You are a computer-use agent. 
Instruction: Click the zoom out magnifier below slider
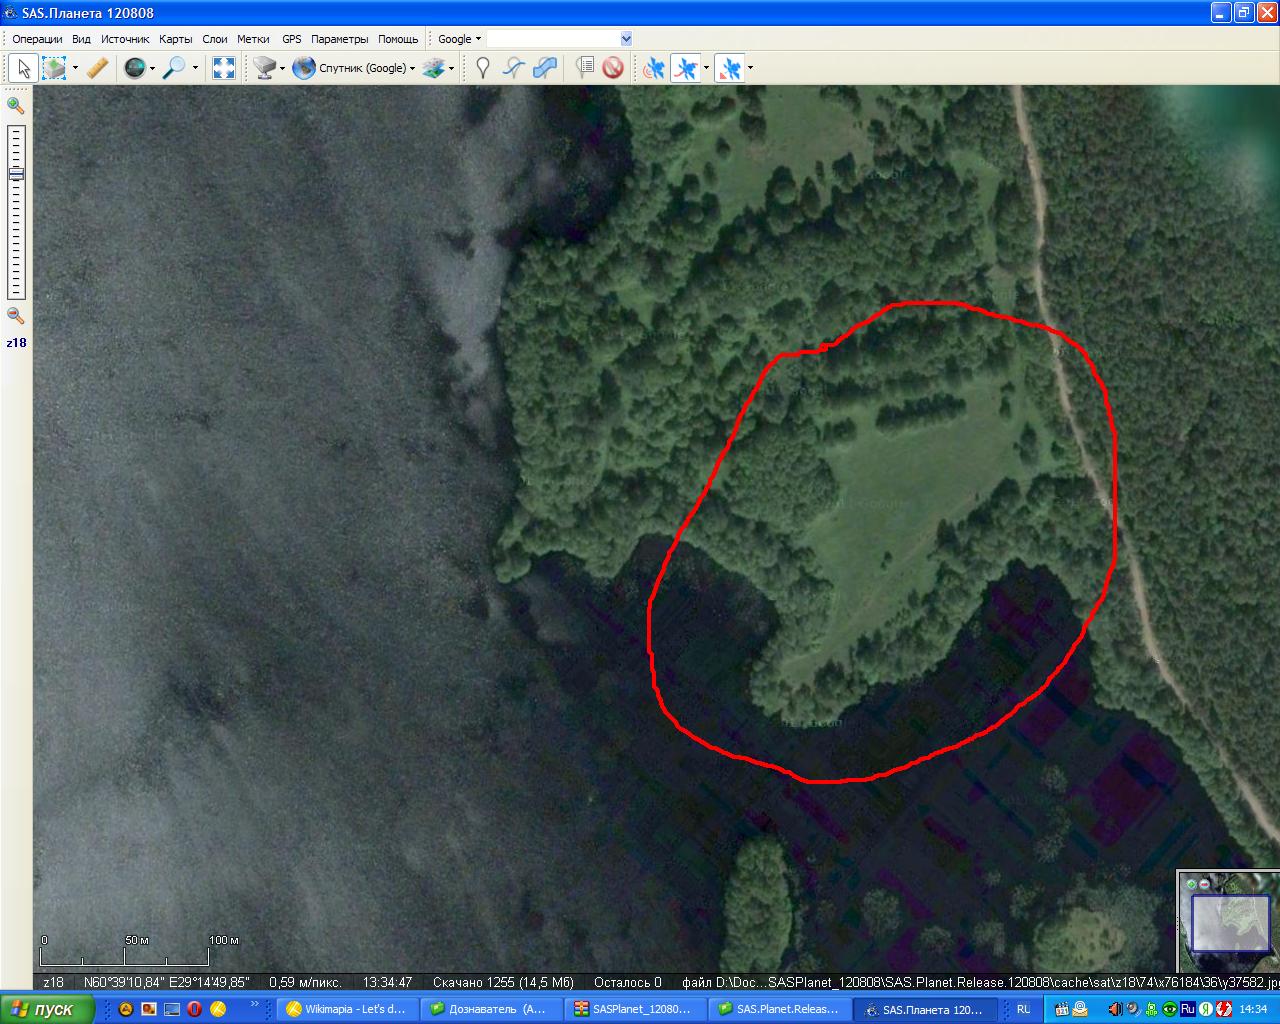point(16,316)
